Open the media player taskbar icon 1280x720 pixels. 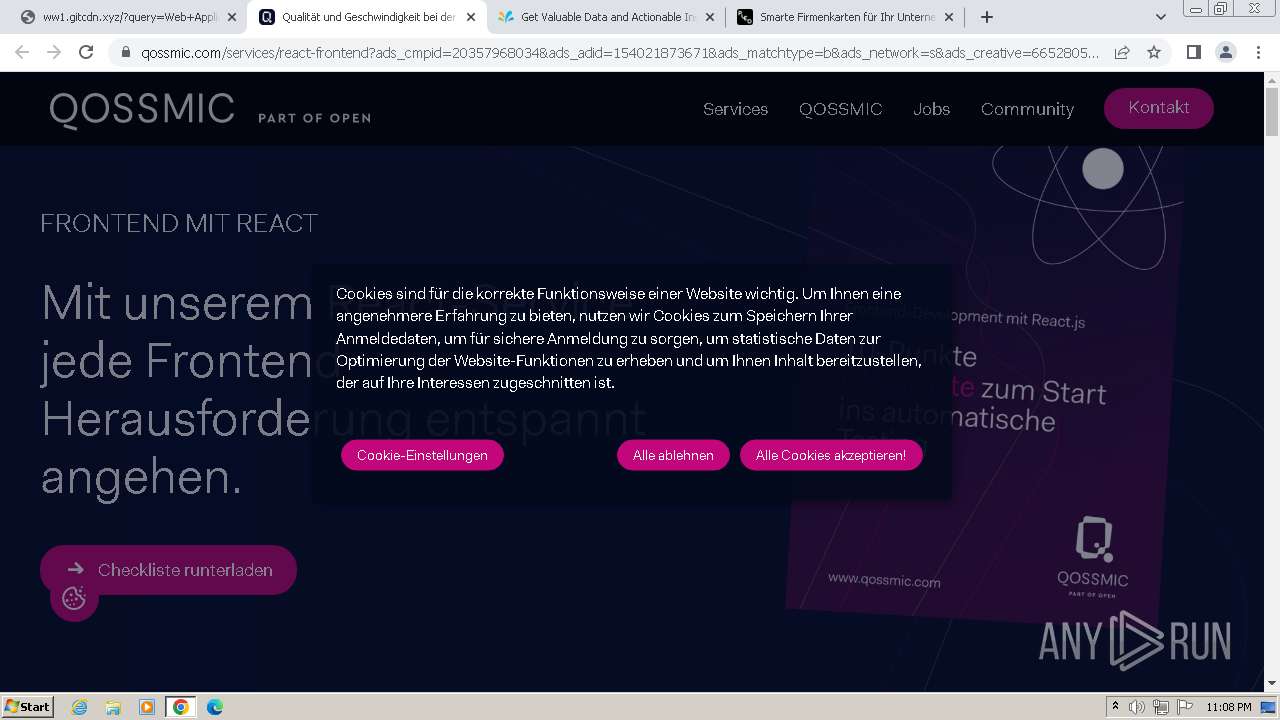pos(147,707)
